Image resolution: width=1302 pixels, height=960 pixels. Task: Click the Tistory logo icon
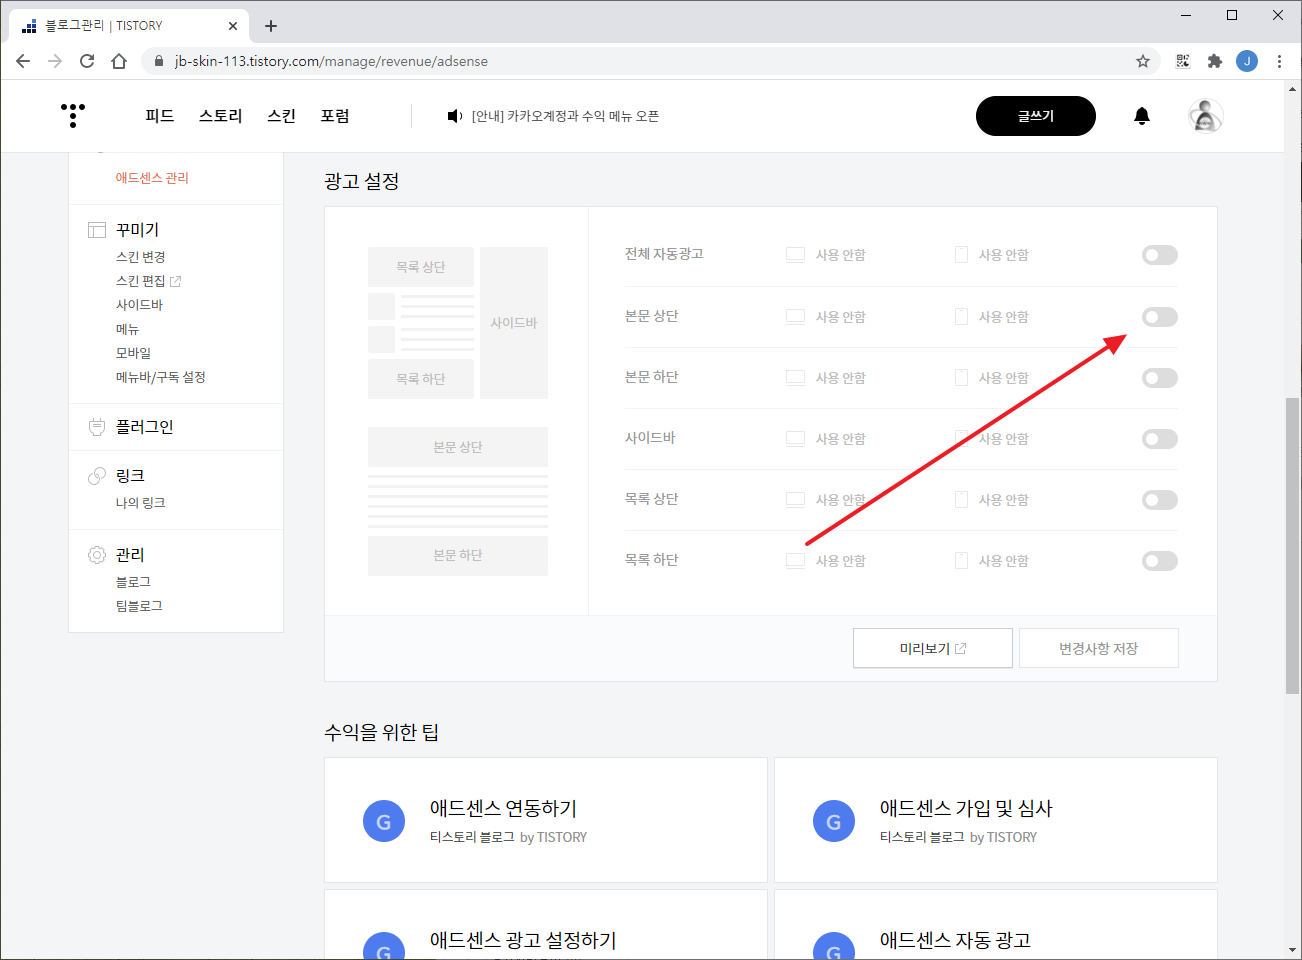[73, 115]
